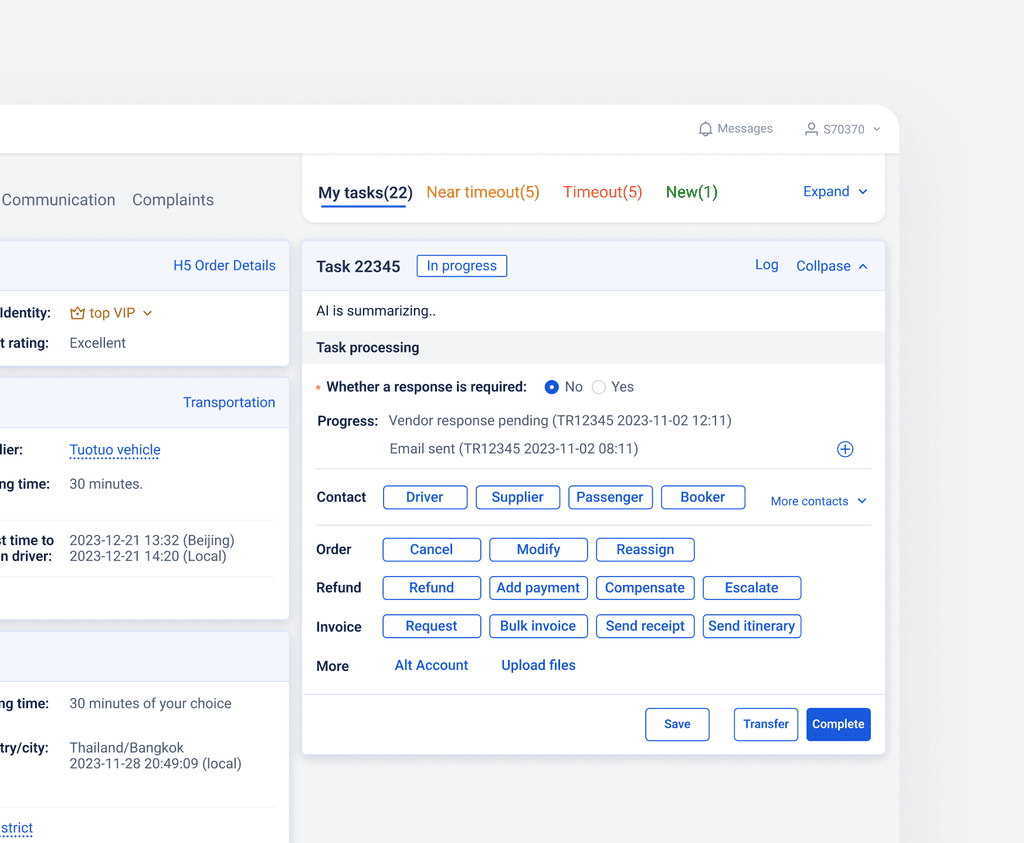
Task: Reassign the order
Action: coord(645,550)
